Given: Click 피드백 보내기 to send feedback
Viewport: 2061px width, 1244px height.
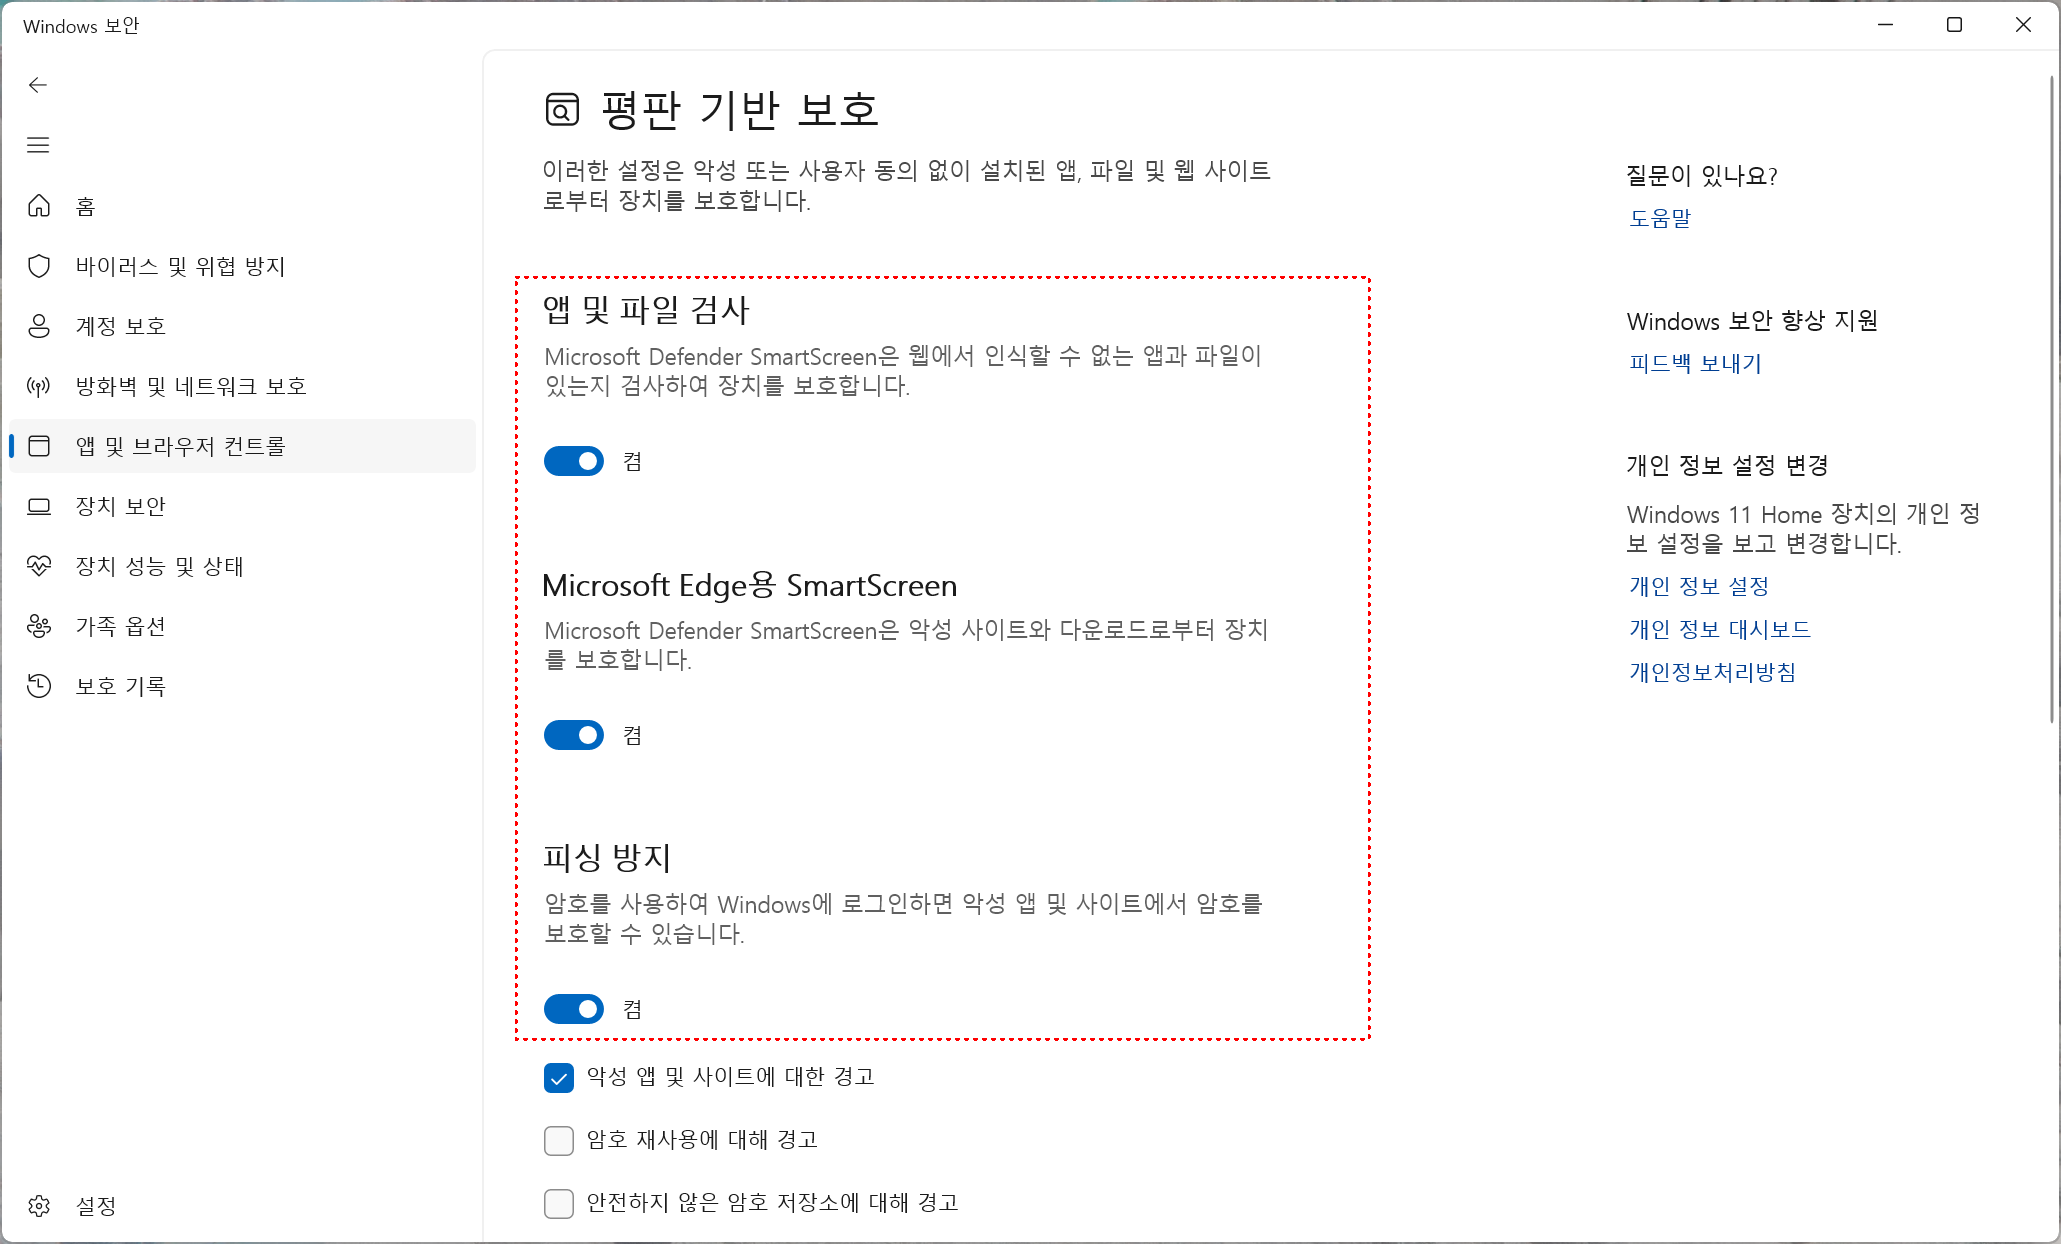Looking at the screenshot, I should click(x=1693, y=364).
